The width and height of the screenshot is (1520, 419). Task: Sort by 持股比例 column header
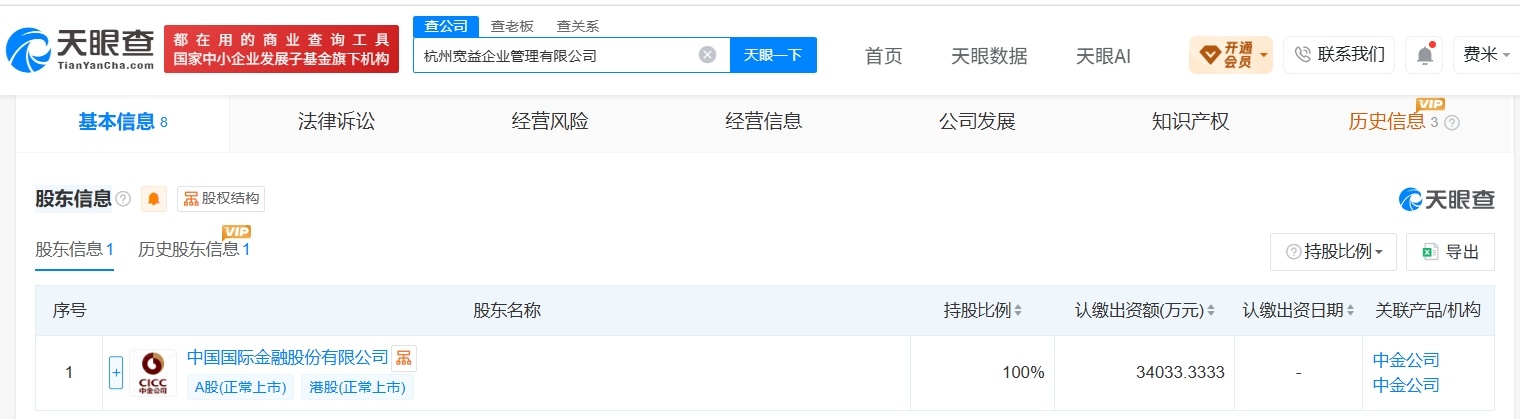983,311
